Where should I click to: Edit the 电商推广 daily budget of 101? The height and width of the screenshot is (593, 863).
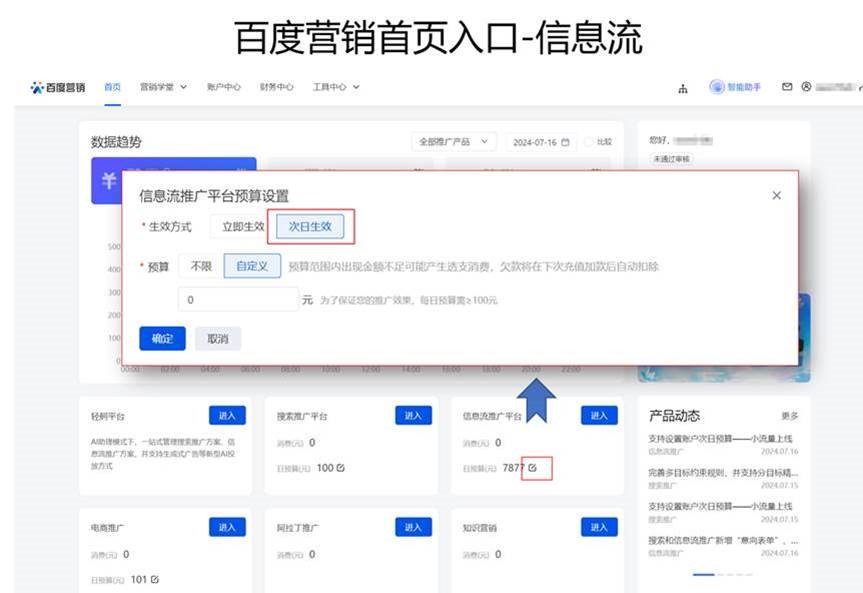[x=155, y=579]
